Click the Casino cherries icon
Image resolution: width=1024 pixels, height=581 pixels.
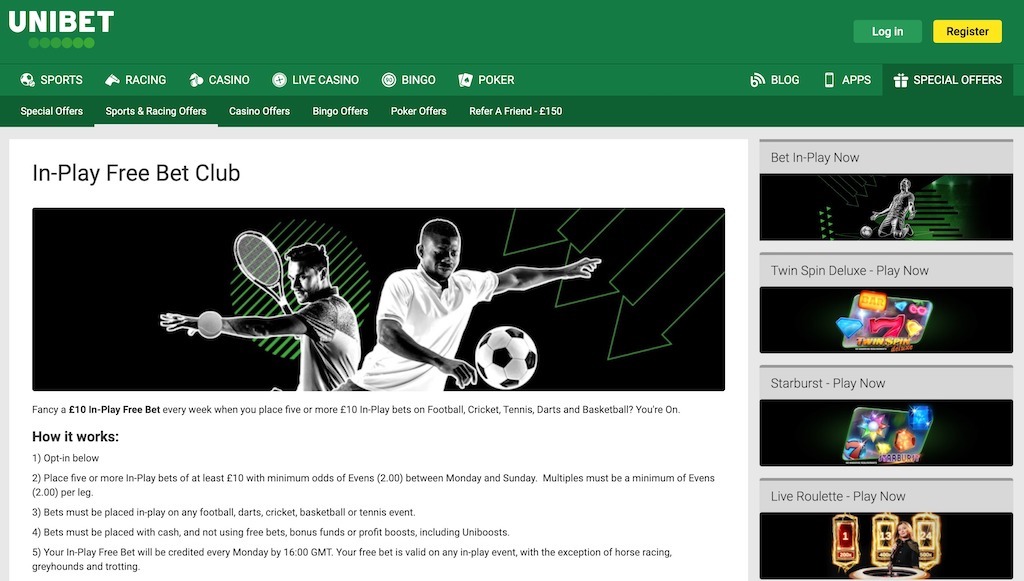point(196,80)
